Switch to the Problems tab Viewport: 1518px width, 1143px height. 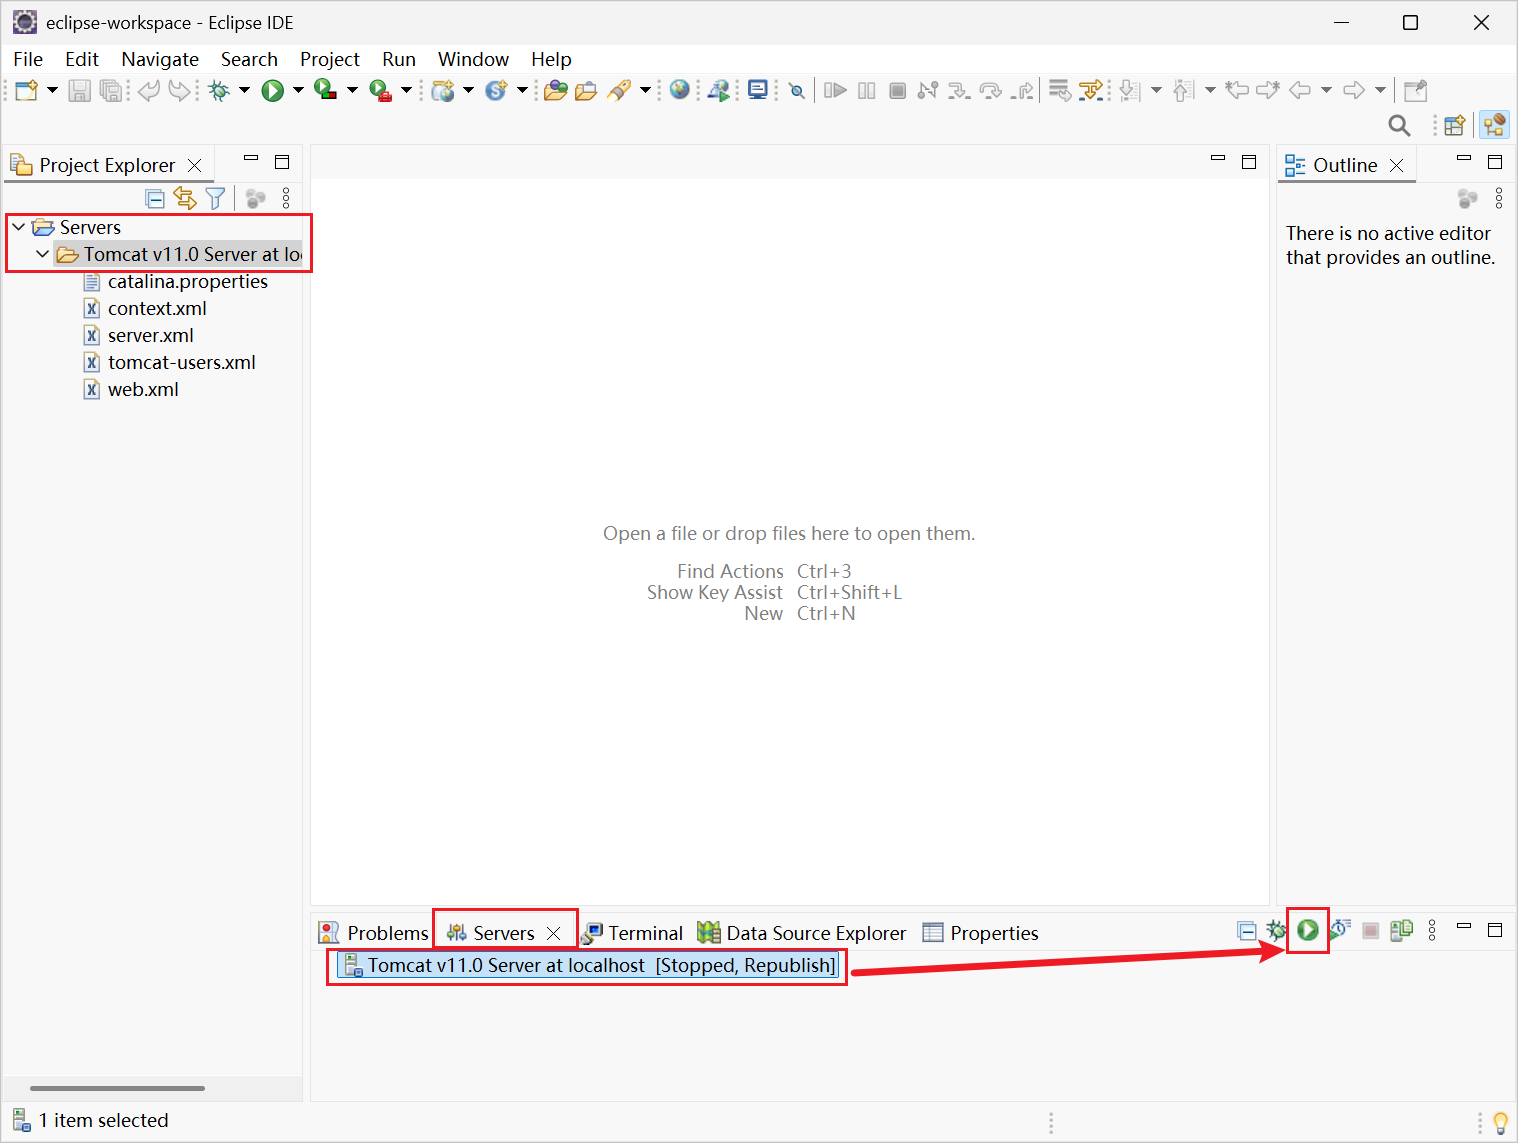point(374,933)
